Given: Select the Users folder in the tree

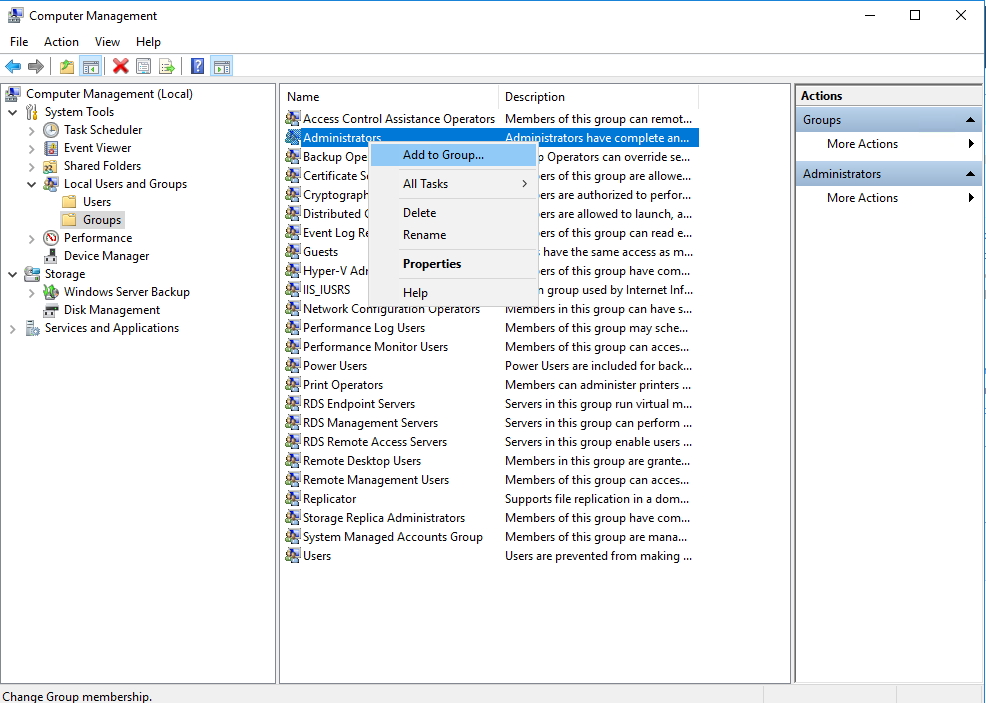Looking at the screenshot, I should tap(97, 202).
